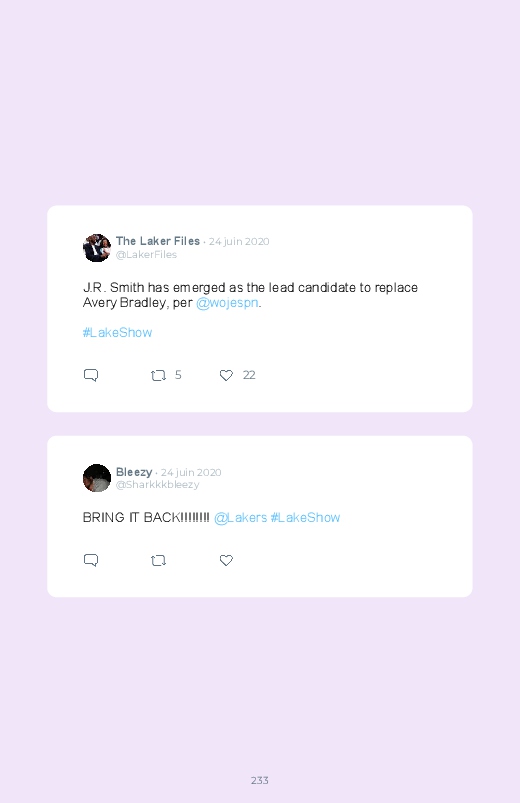Click the J.R. Smith tweet text
Image resolution: width=520 pixels, height=803 pixels.
pyautogui.click(x=250, y=295)
